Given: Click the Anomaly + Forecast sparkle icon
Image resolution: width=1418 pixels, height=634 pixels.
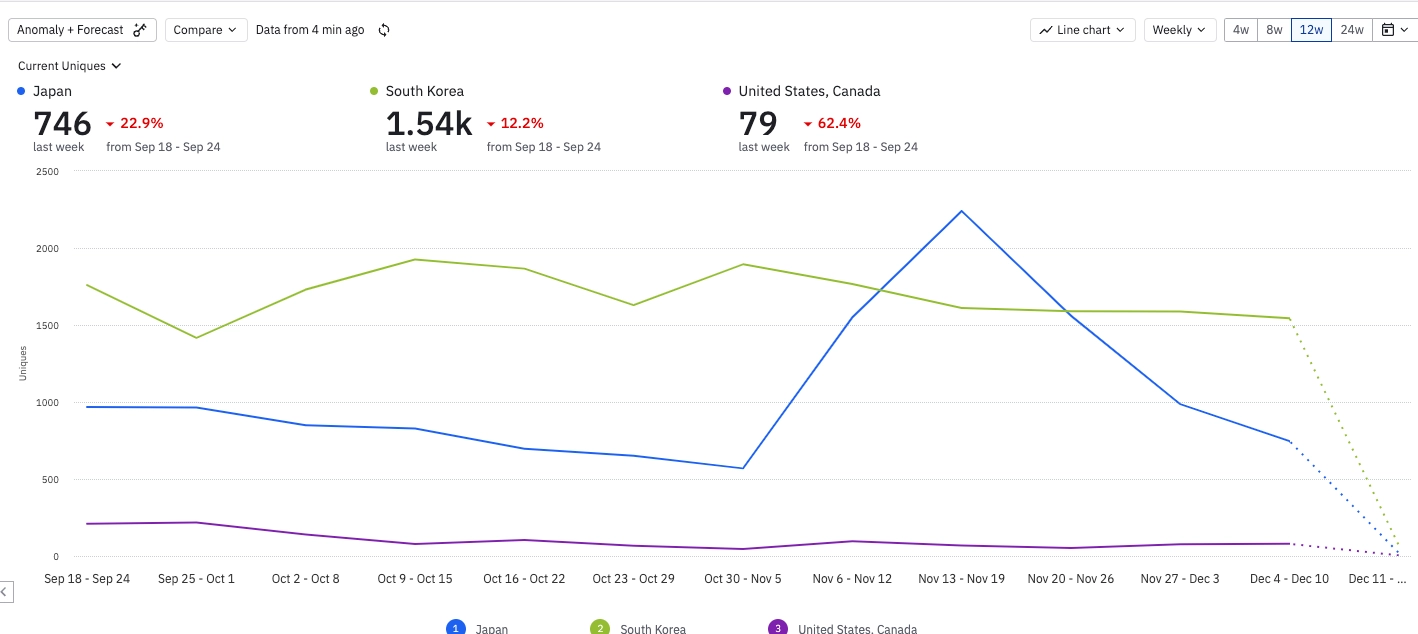Looking at the screenshot, I should pos(140,30).
